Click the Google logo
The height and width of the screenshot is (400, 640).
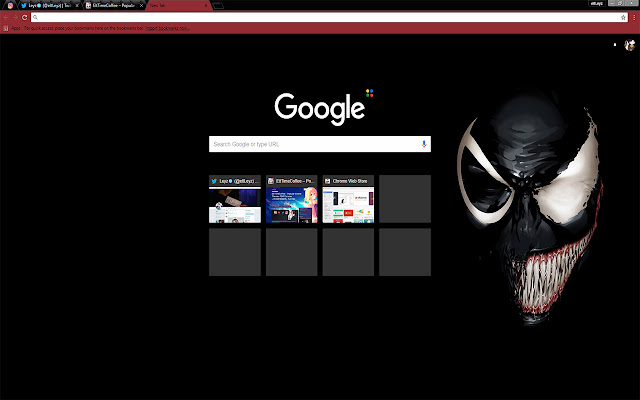pos(320,109)
